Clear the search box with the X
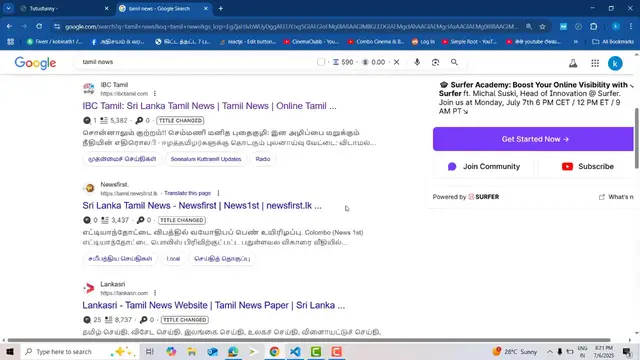 (396, 62)
